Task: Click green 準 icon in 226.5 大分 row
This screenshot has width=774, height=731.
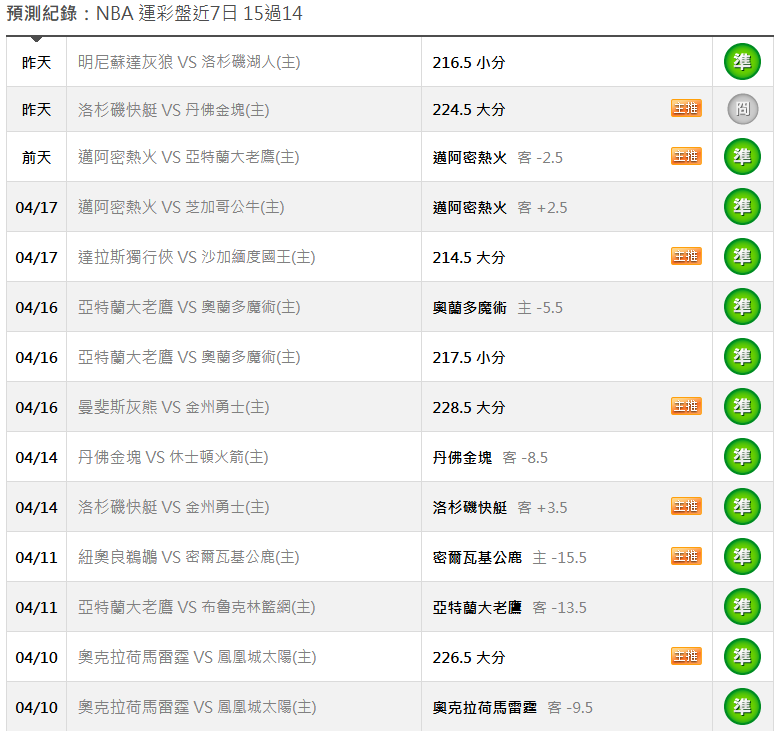Action: [x=742, y=657]
